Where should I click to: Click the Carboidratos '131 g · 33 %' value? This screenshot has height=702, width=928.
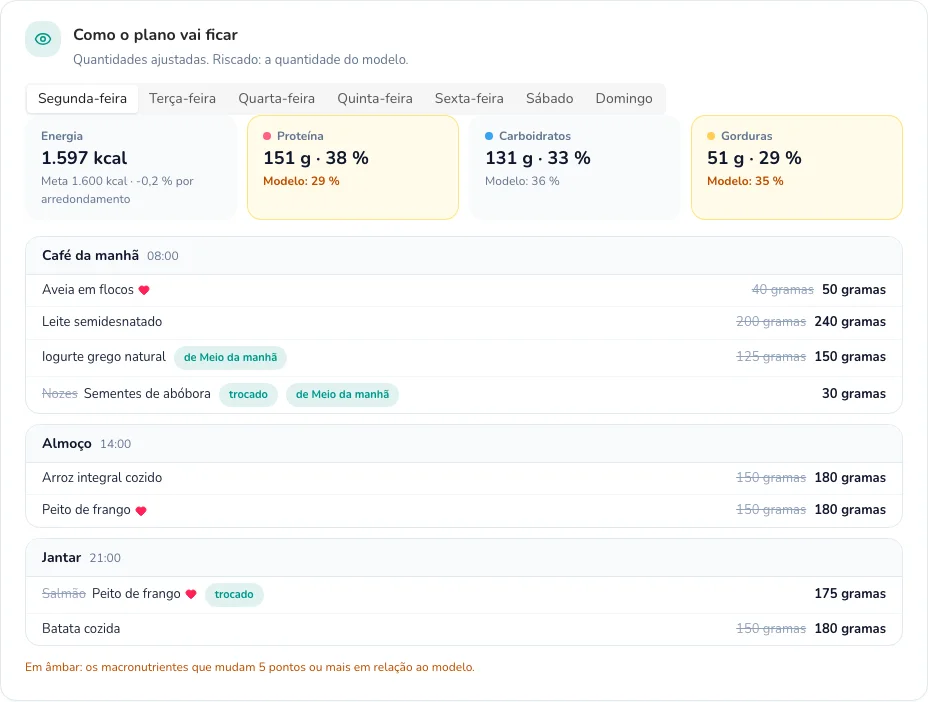(538, 158)
